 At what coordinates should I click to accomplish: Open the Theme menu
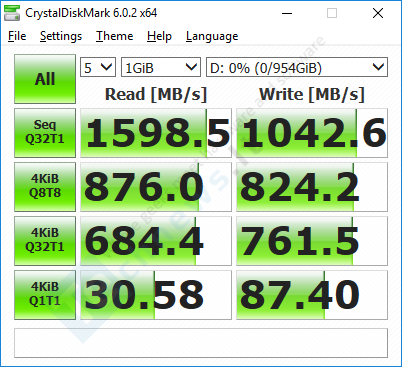[x=115, y=36]
